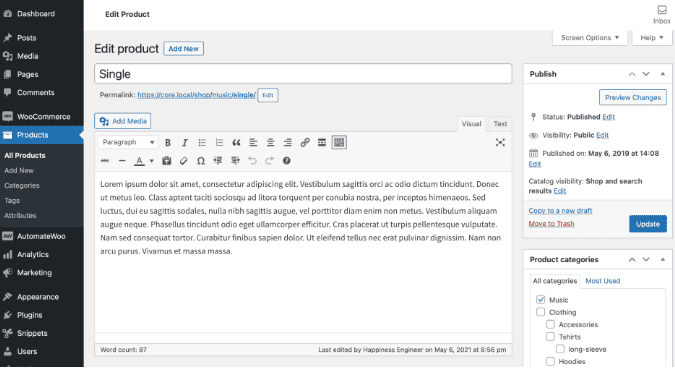Click the insert link icon
The width and height of the screenshot is (675, 373).
click(x=305, y=143)
